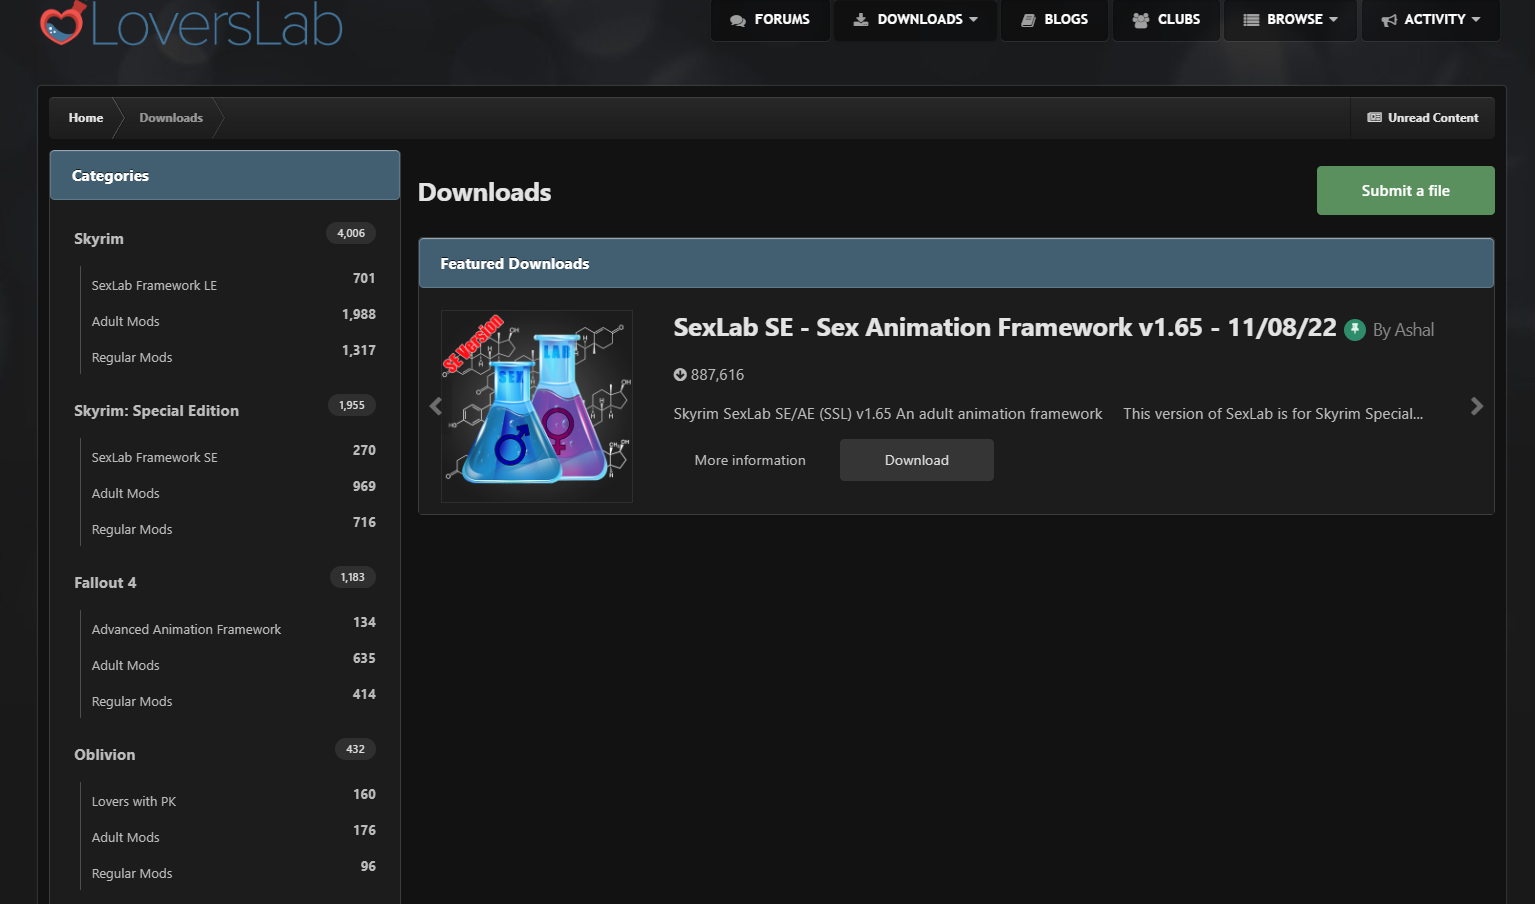Open the SexLab SE Framework v1.65 title
Image resolution: width=1535 pixels, height=904 pixels.
point(1004,327)
